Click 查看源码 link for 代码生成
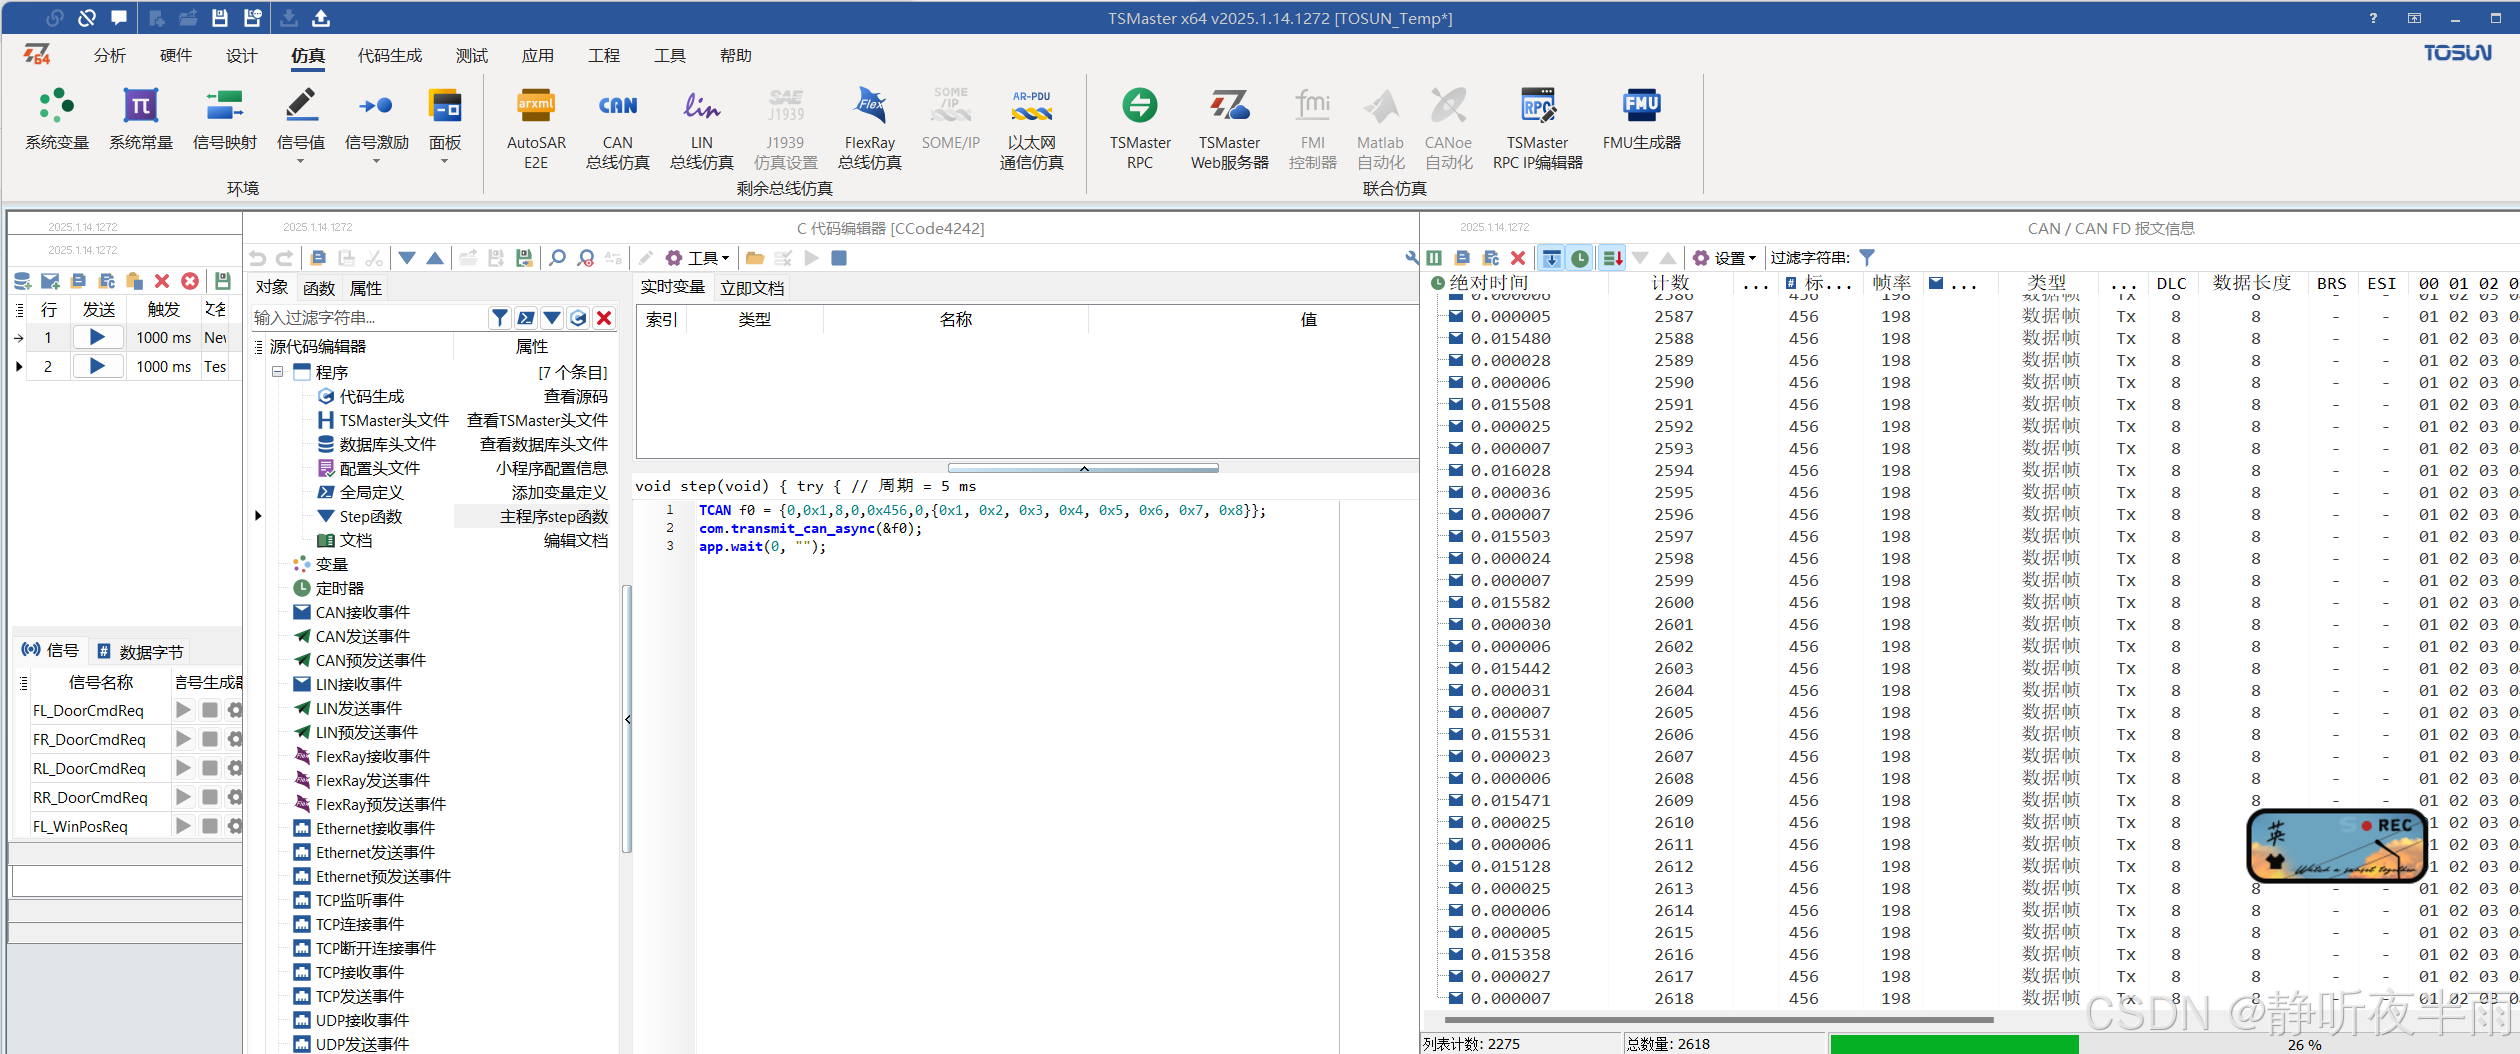This screenshot has width=2520, height=1054. point(575,397)
